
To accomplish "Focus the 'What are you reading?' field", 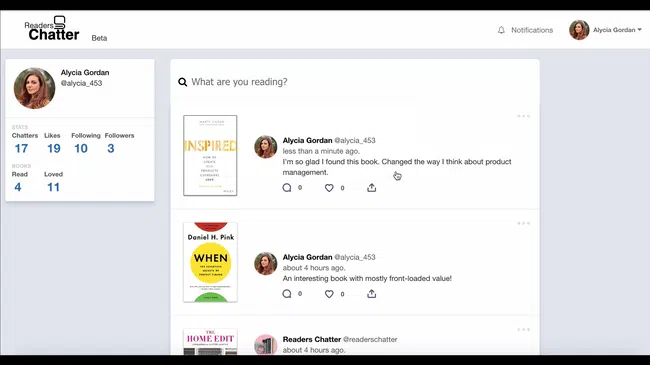I will pos(355,82).
